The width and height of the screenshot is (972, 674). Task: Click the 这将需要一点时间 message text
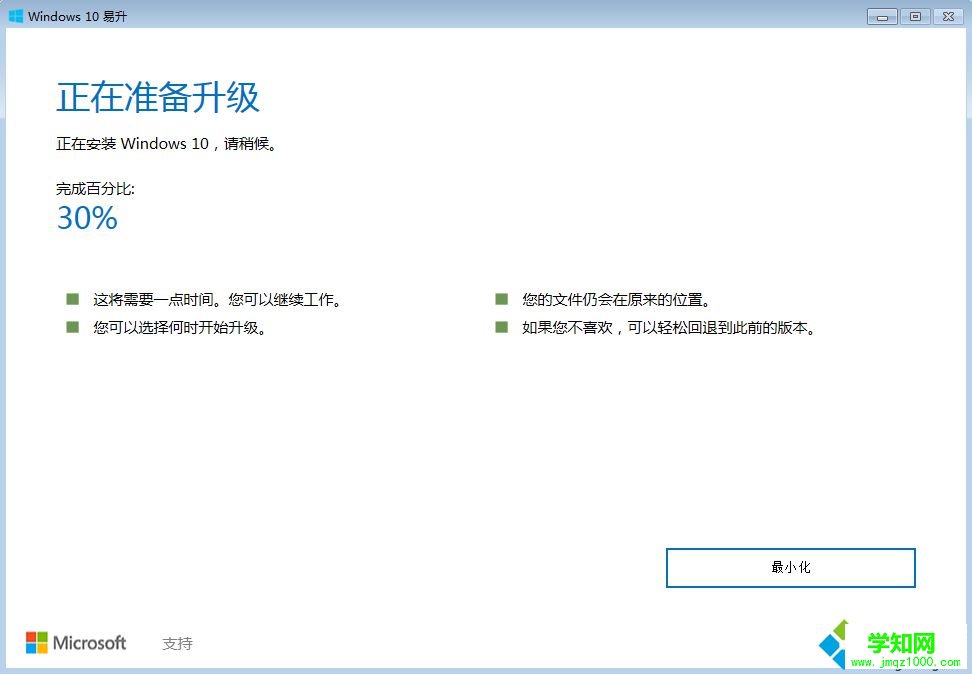216,298
